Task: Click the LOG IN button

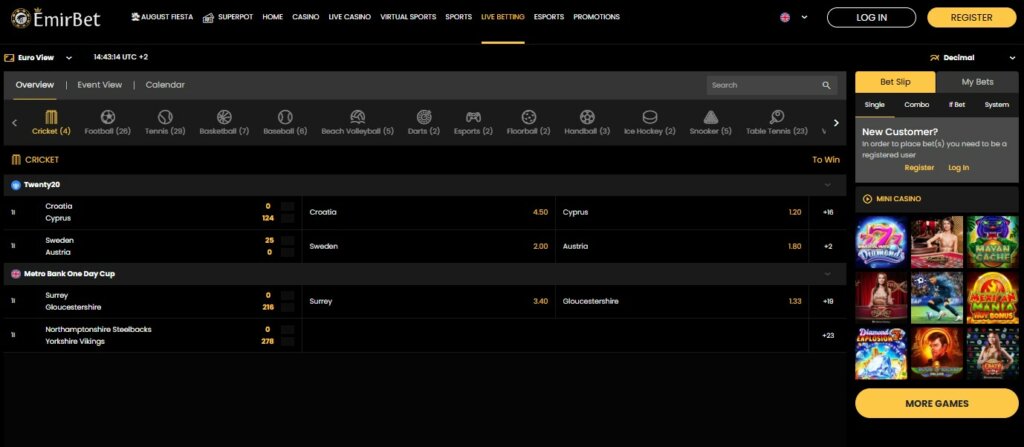Action: (871, 18)
